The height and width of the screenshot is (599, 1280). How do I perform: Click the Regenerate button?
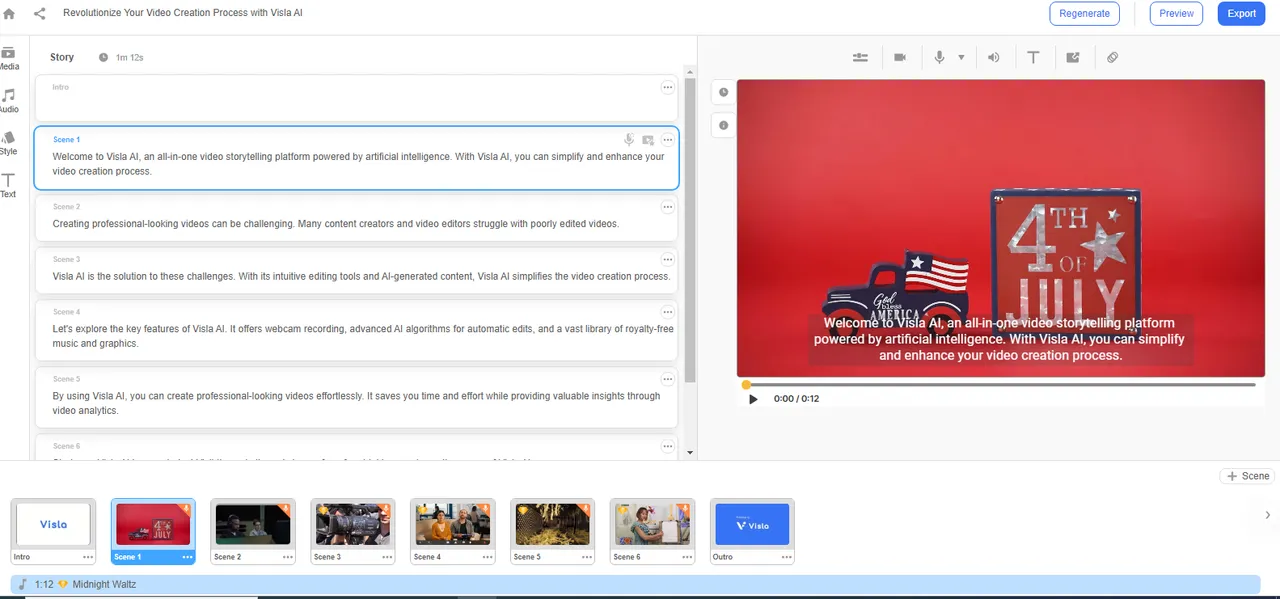click(x=1084, y=14)
